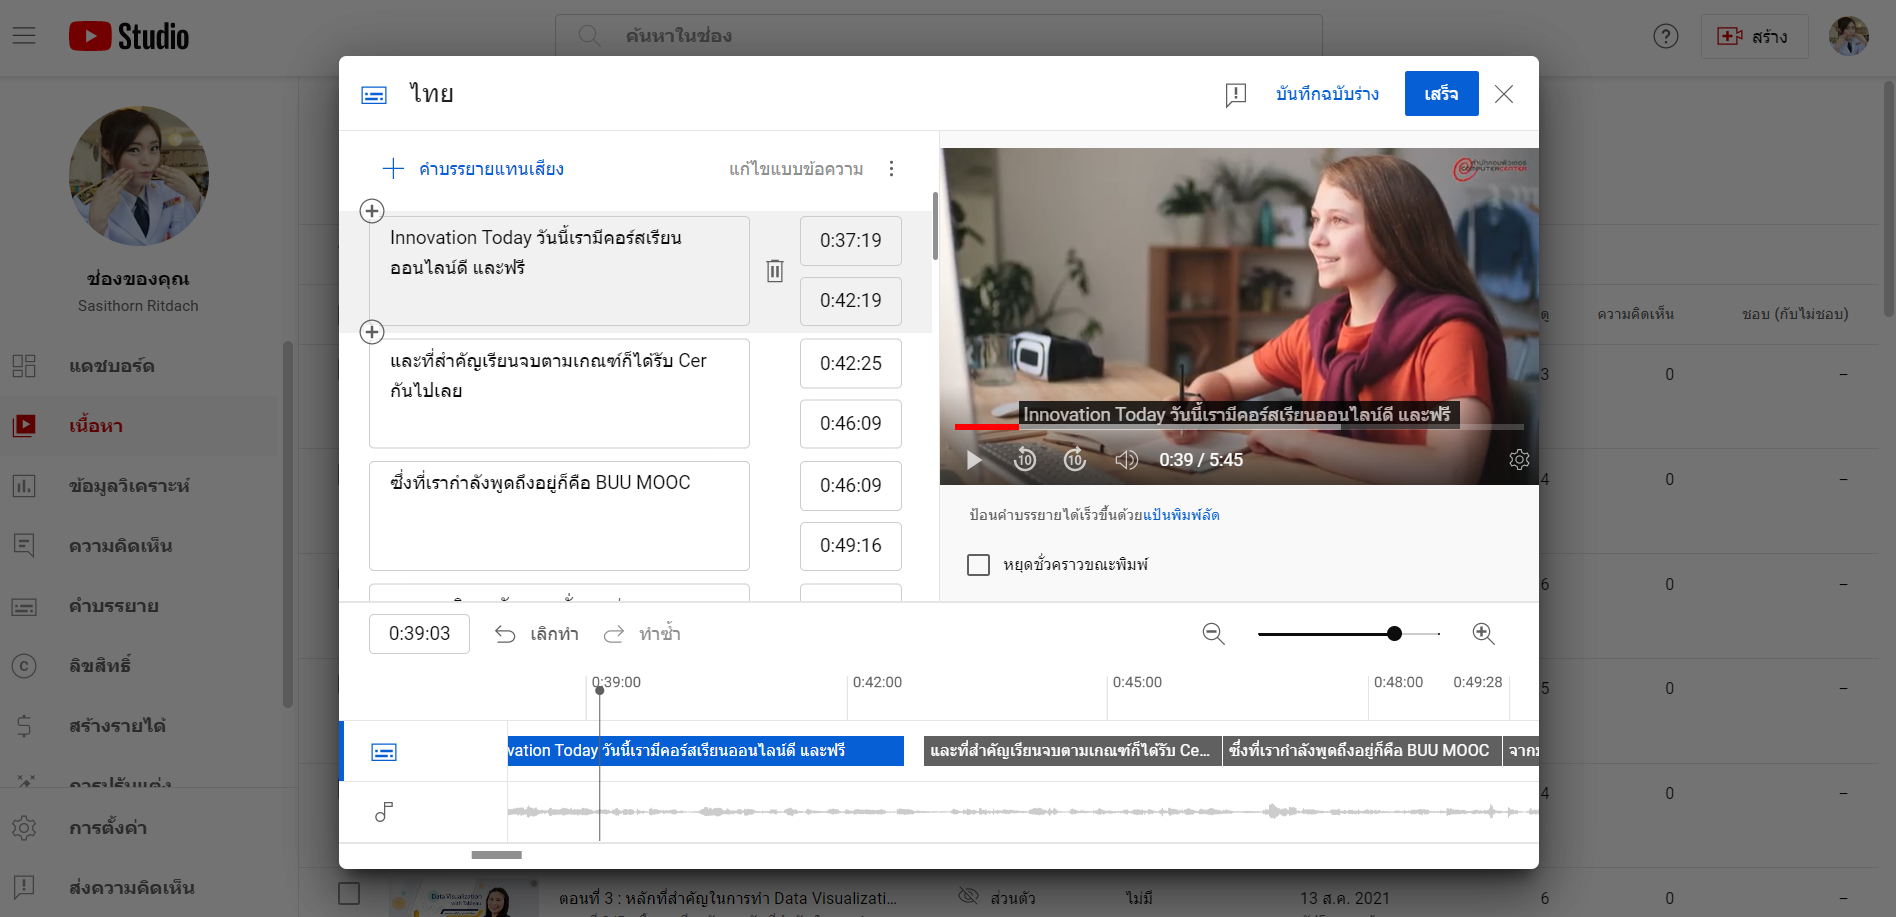Screen dimensions: 1896x917
Task: Enable pause while typing checkbox
Action: [x=979, y=565]
